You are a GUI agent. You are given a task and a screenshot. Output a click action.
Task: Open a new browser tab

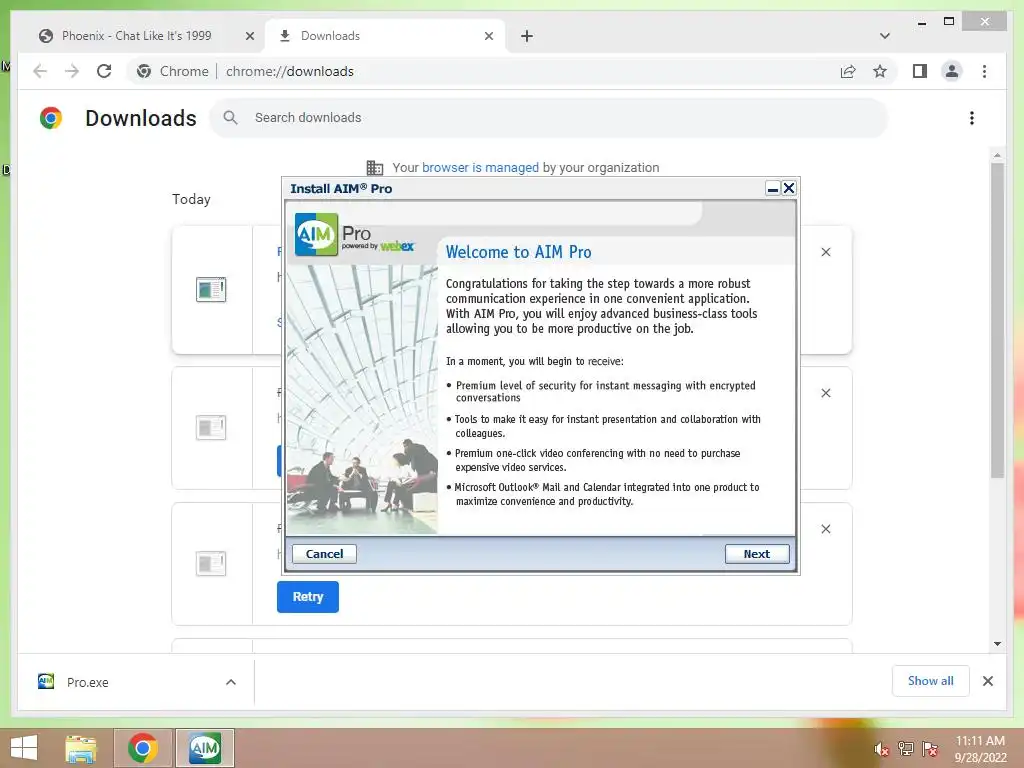tap(527, 36)
